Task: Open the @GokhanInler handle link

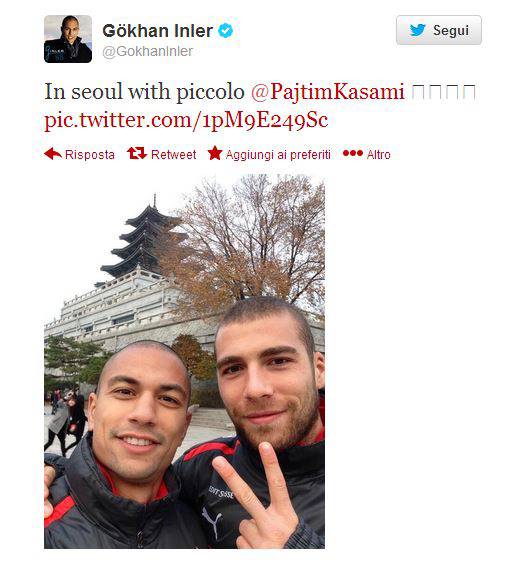Action: tap(148, 51)
